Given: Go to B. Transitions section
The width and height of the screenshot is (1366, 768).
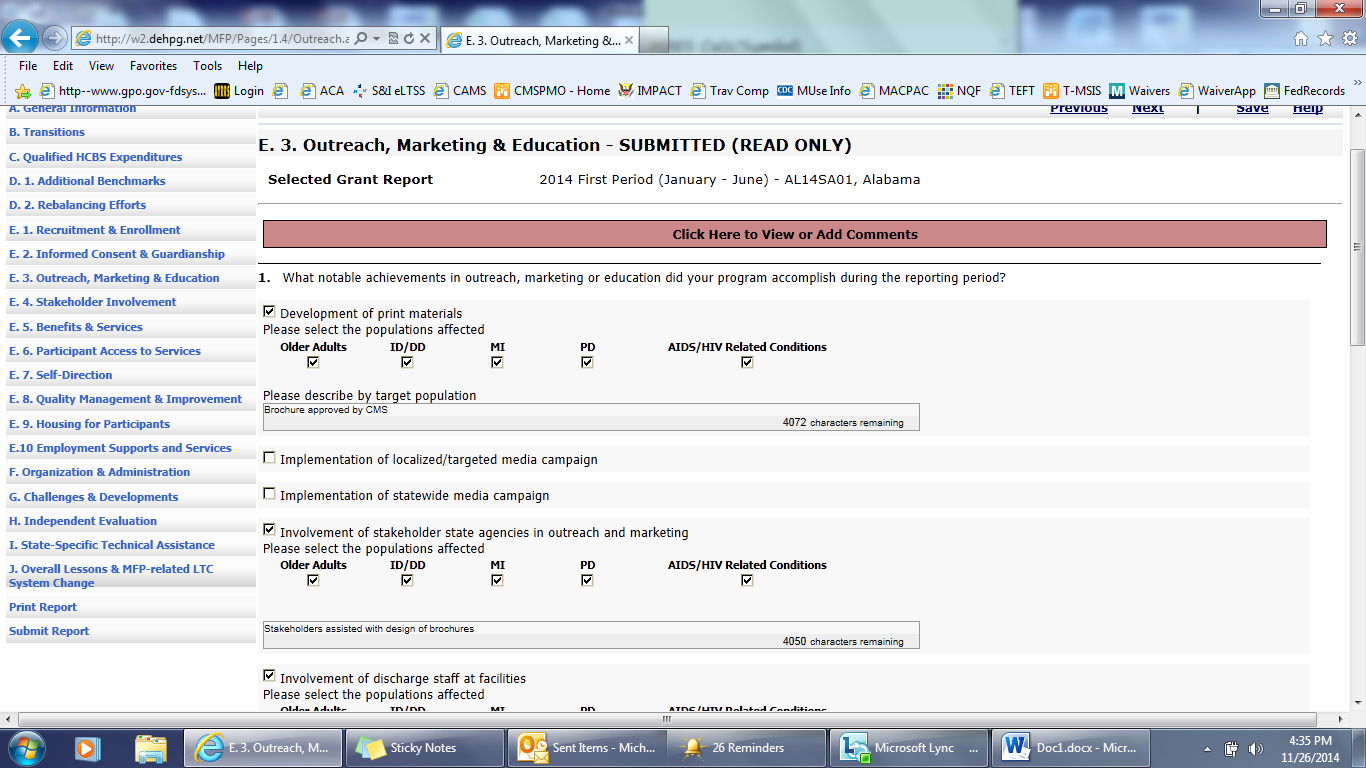Looking at the screenshot, I should click(x=47, y=132).
